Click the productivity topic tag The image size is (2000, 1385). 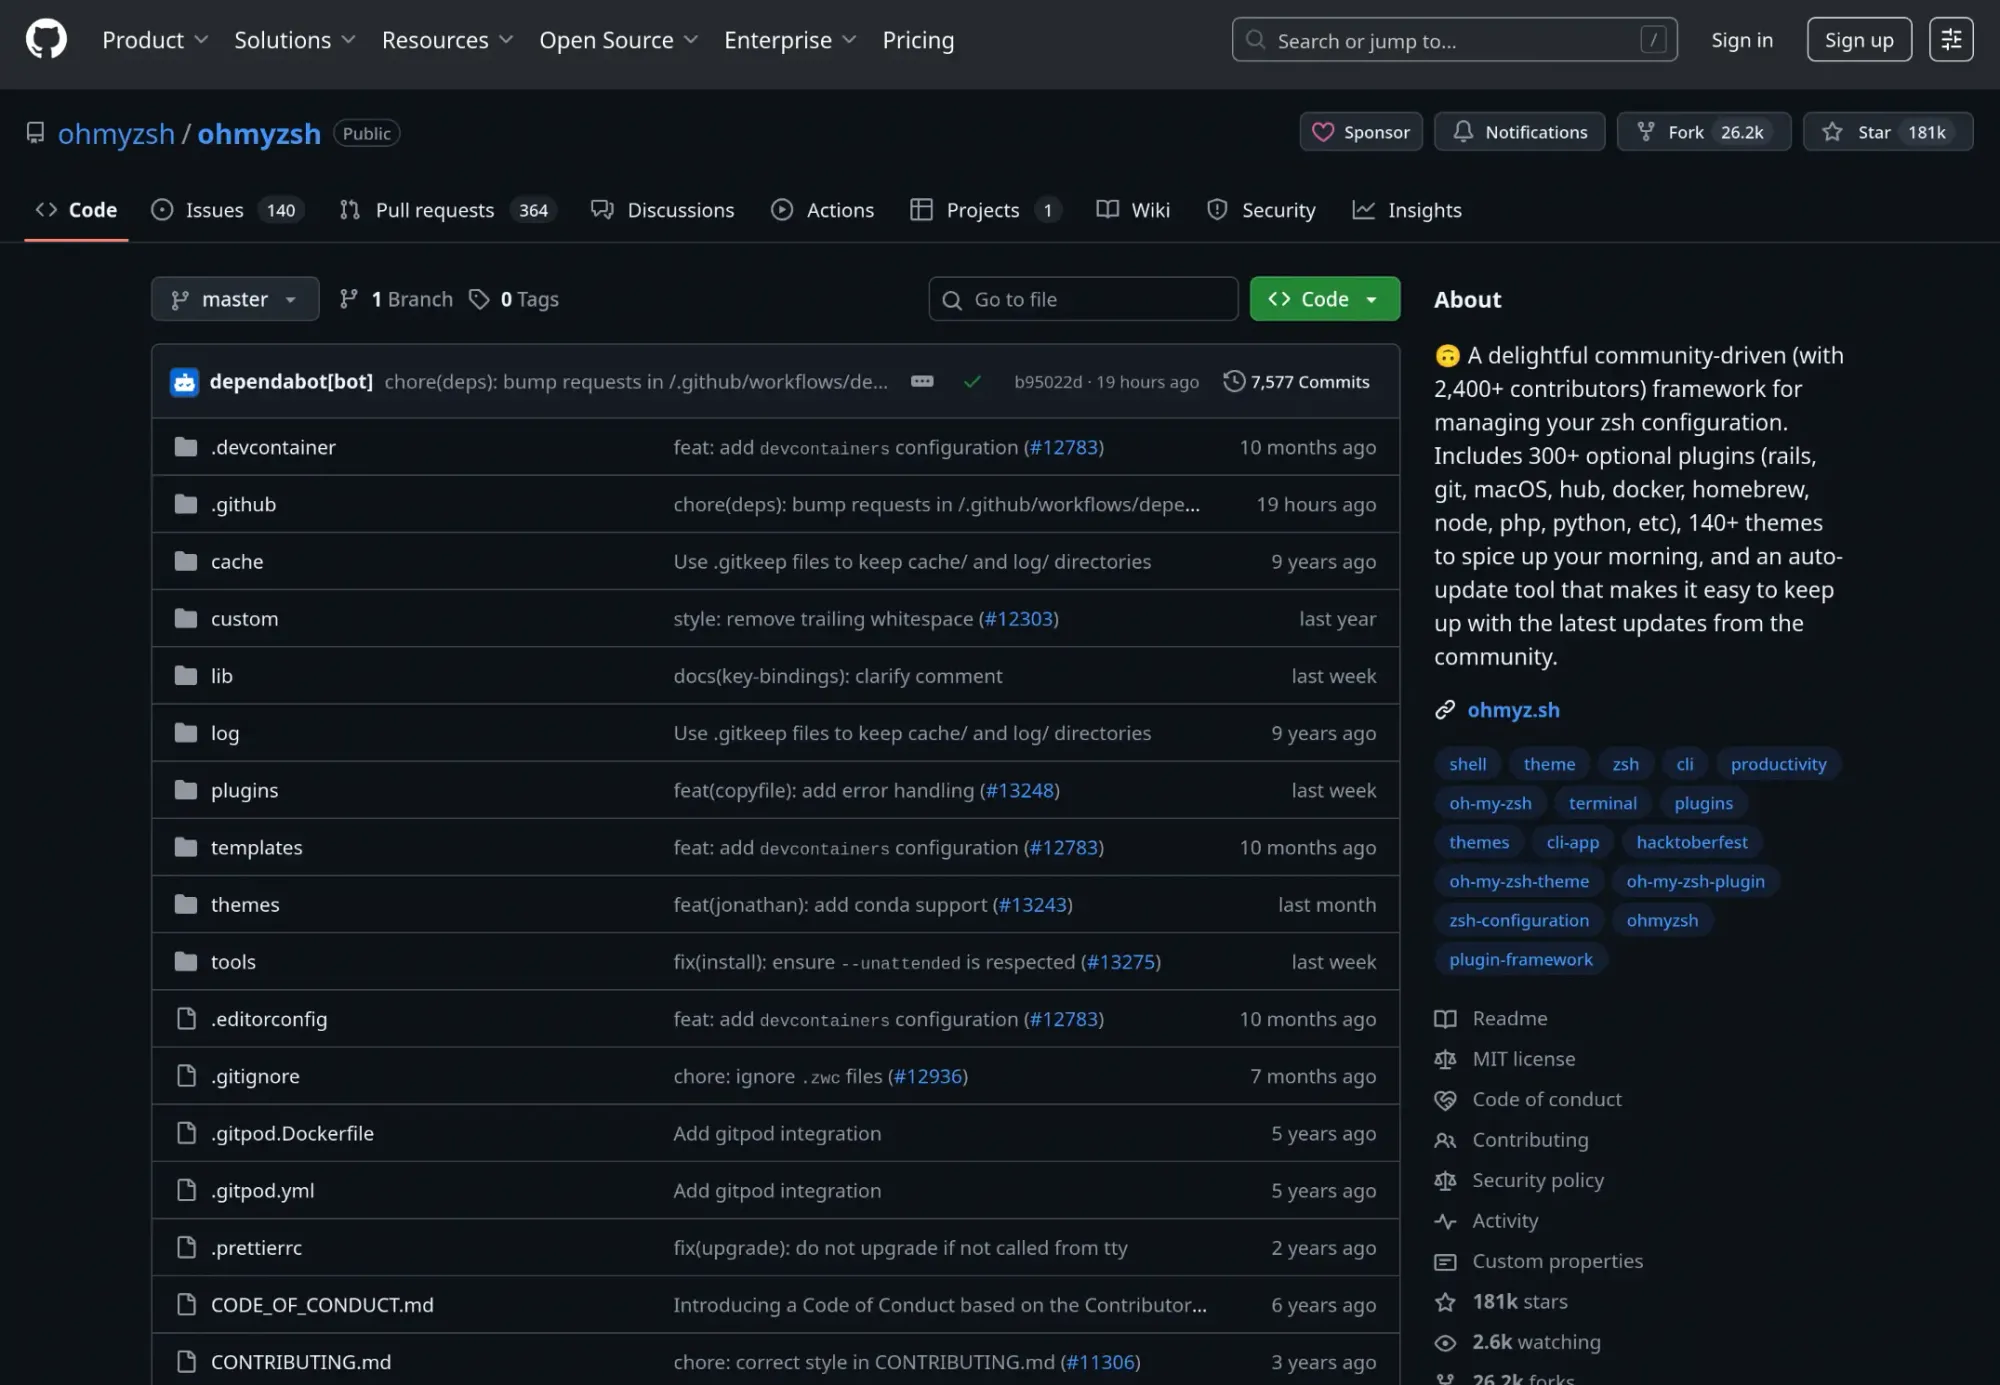click(1778, 764)
